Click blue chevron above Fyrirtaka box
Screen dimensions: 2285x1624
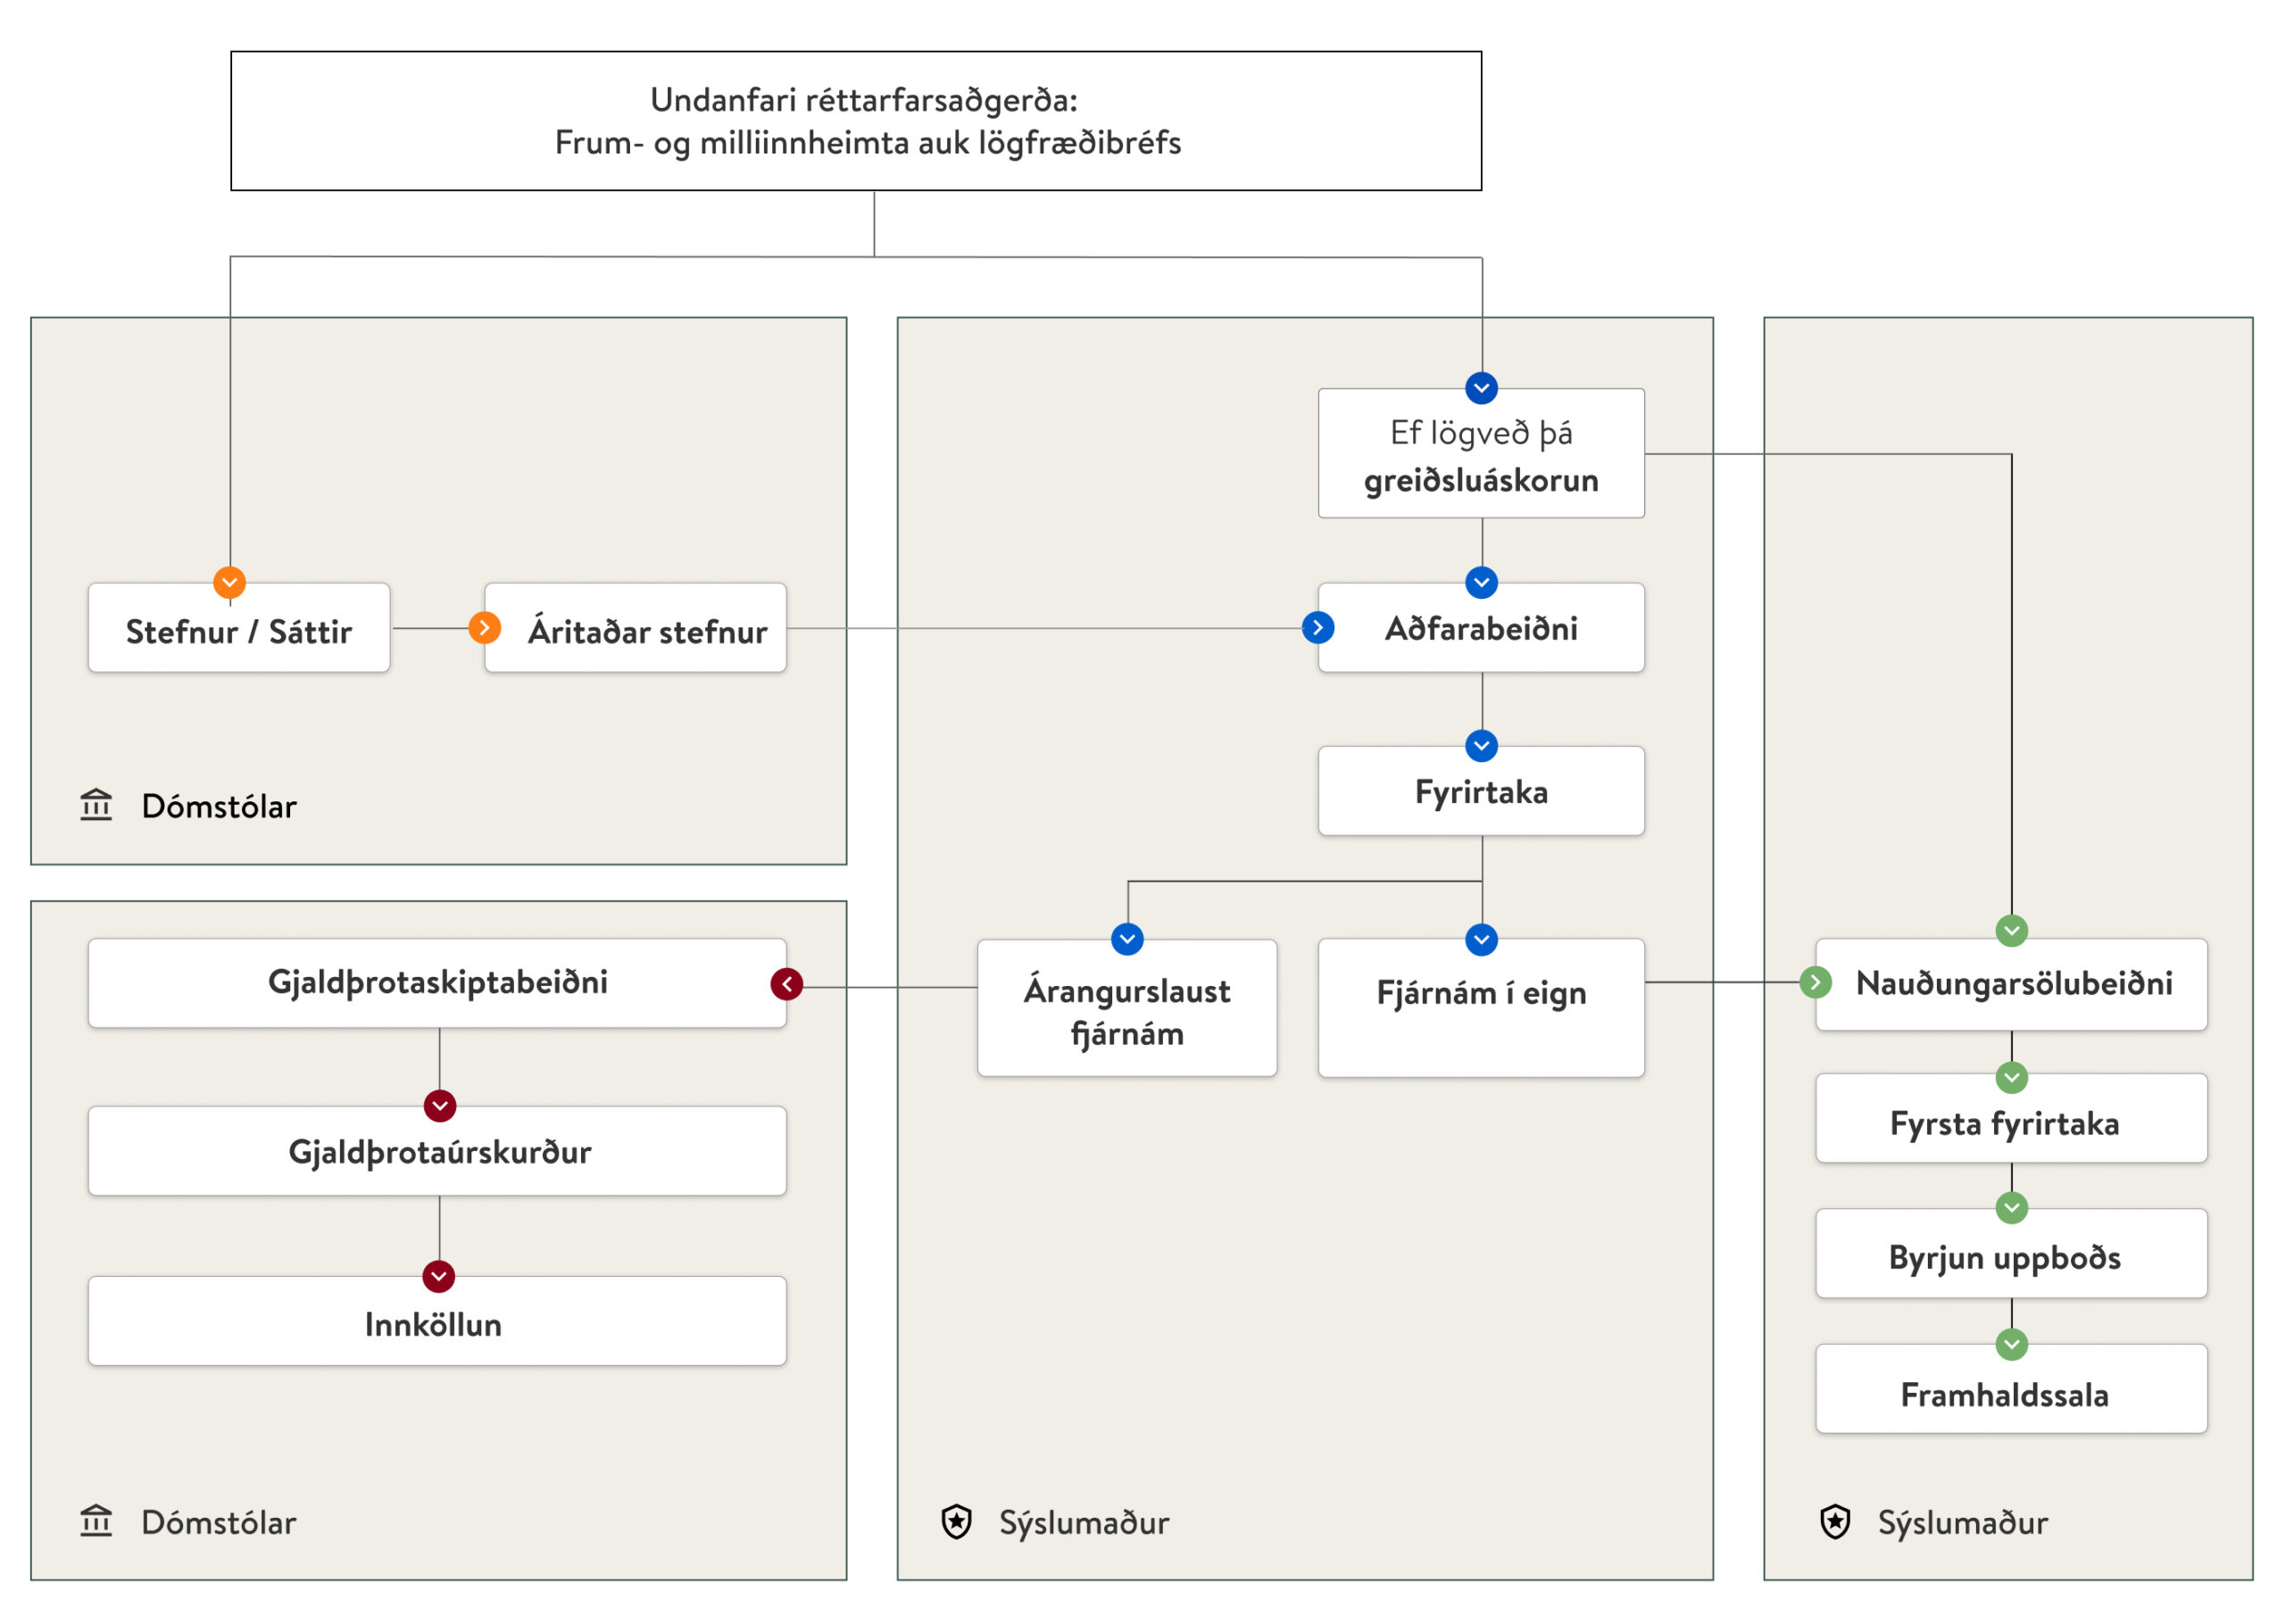[x=1481, y=745]
